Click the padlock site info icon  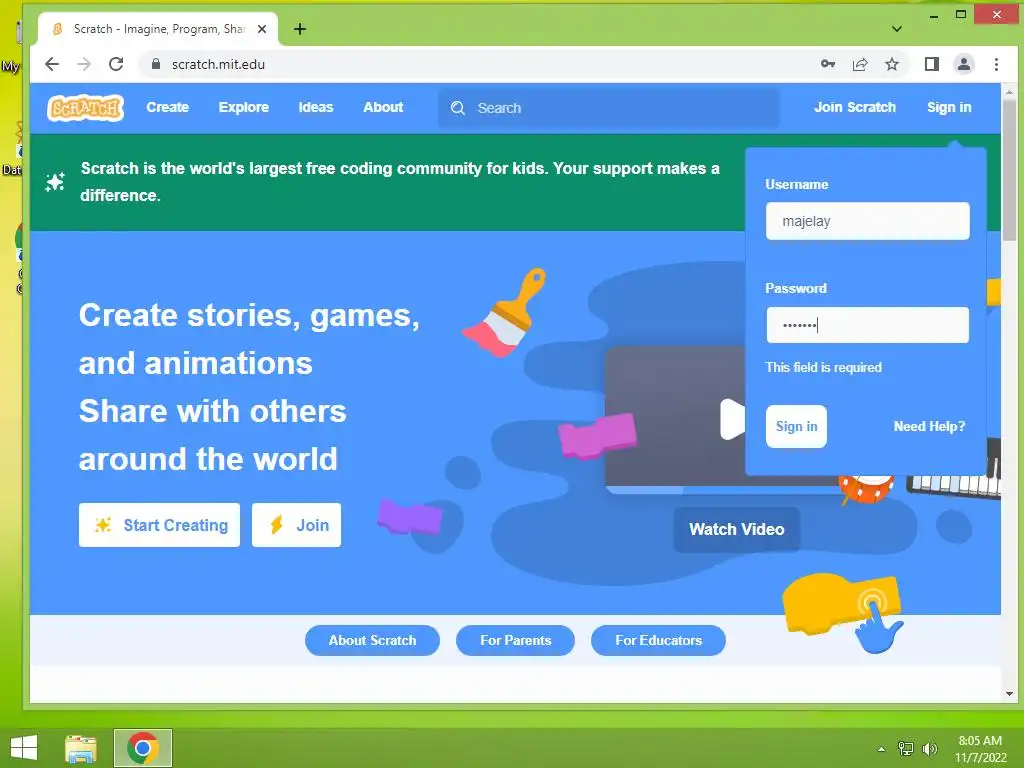(x=155, y=64)
